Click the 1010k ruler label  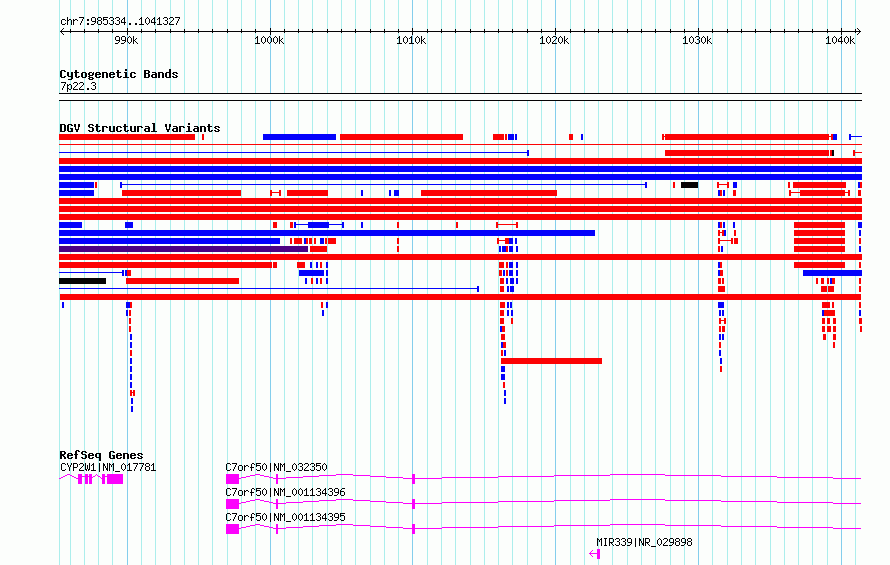point(412,40)
